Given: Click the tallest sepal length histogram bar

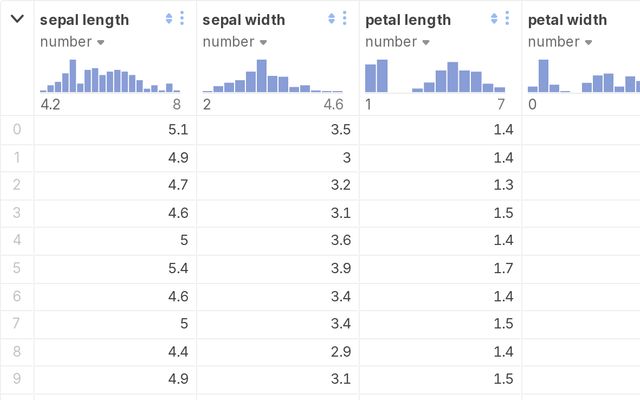Looking at the screenshot, I should (72, 76).
